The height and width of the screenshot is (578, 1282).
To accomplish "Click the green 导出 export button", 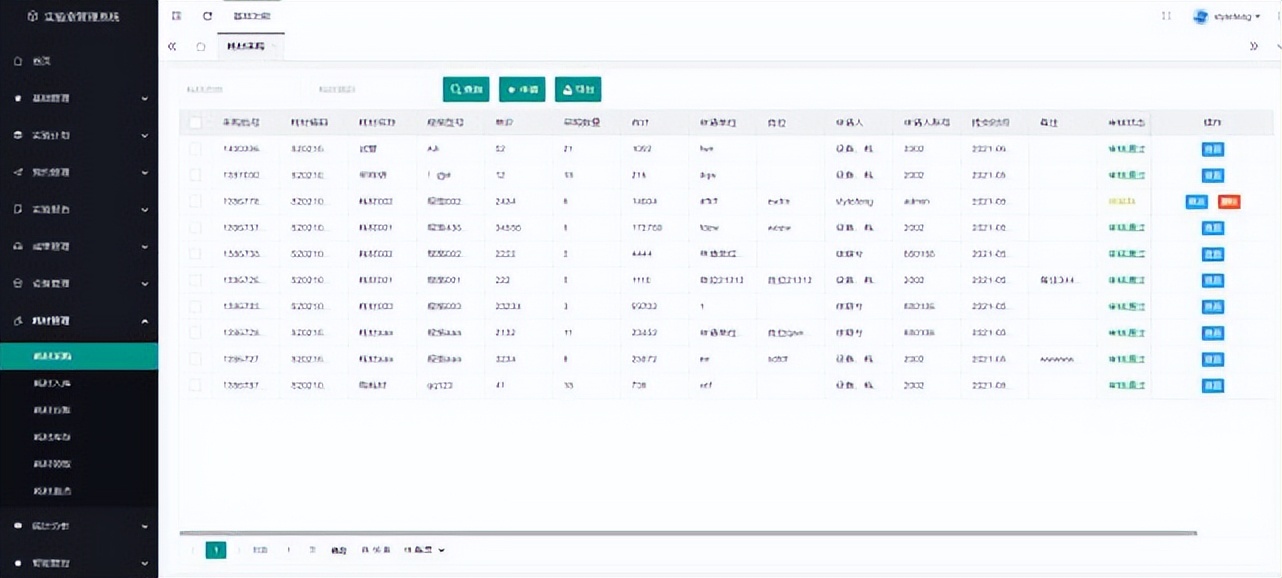I will point(578,89).
